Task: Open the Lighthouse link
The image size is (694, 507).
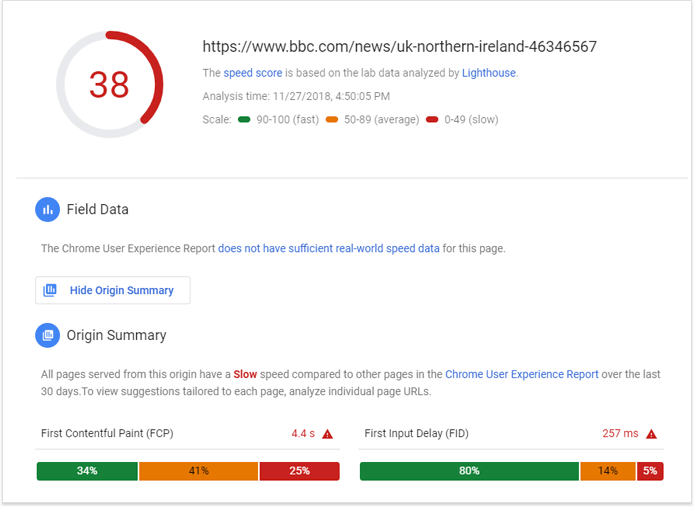Action: click(489, 73)
